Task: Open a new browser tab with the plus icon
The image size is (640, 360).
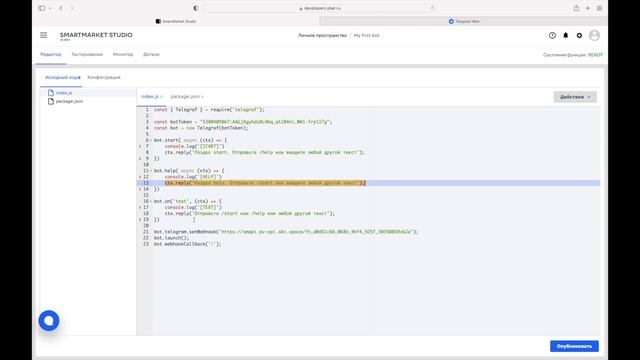Action: tap(588, 8)
